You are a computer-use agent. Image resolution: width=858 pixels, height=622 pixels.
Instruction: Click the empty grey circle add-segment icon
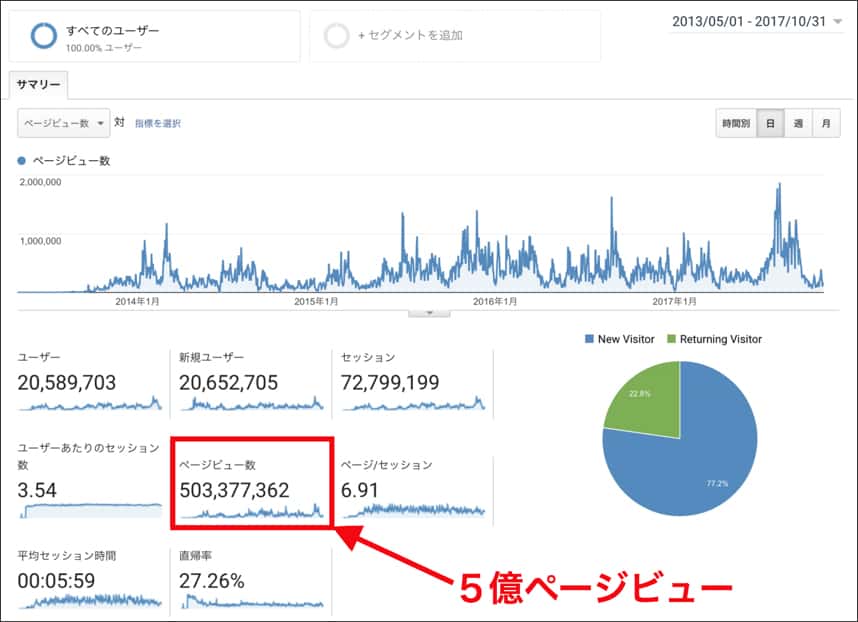(336, 36)
